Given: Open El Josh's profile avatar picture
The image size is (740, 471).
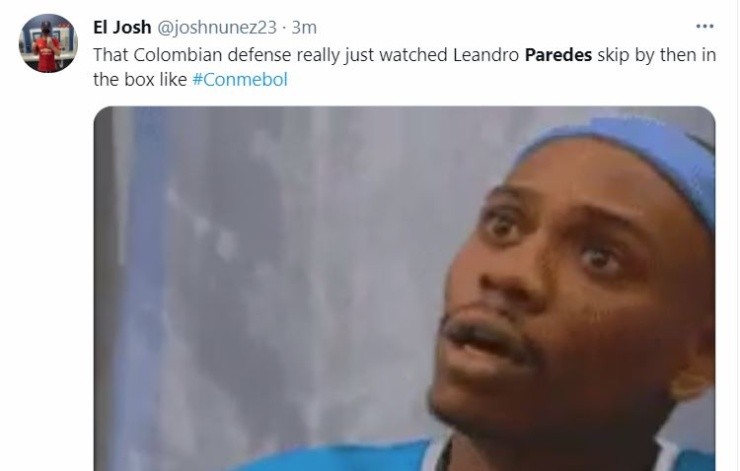Looking at the screenshot, I should tap(48, 43).
